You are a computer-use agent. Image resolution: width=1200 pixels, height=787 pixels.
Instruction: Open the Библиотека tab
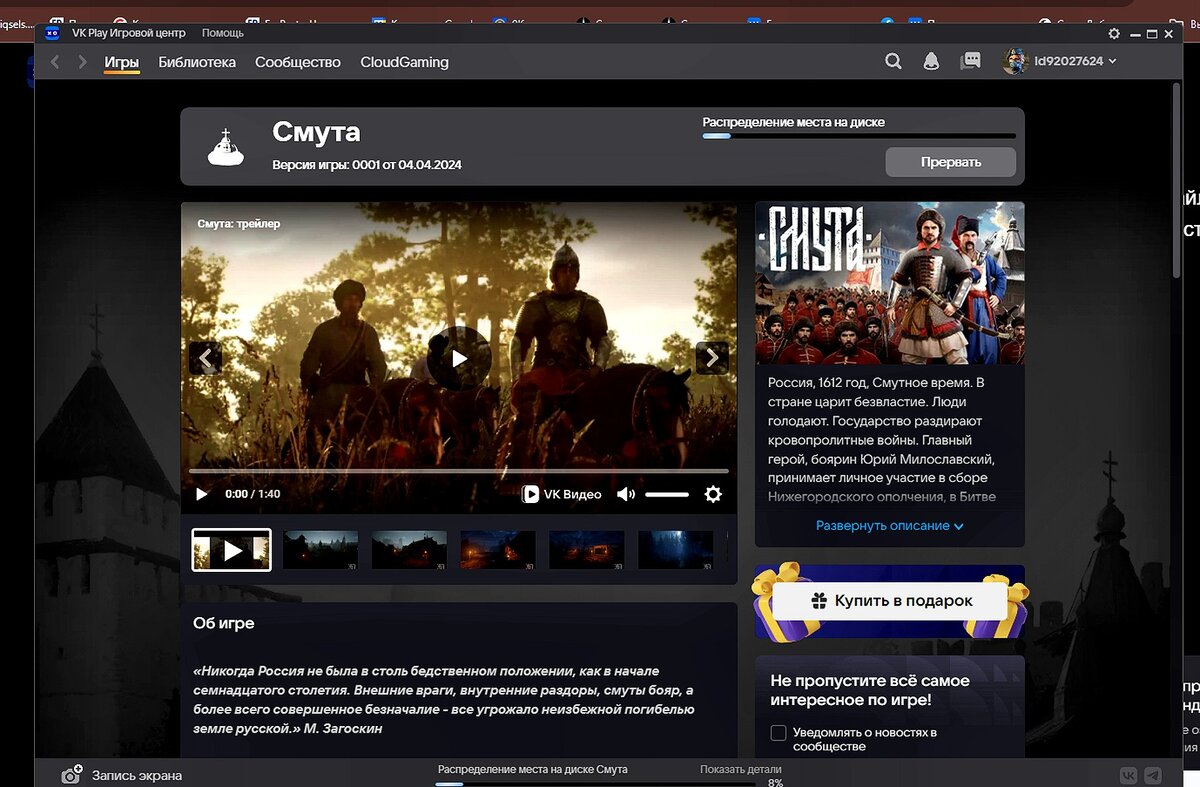click(x=197, y=62)
